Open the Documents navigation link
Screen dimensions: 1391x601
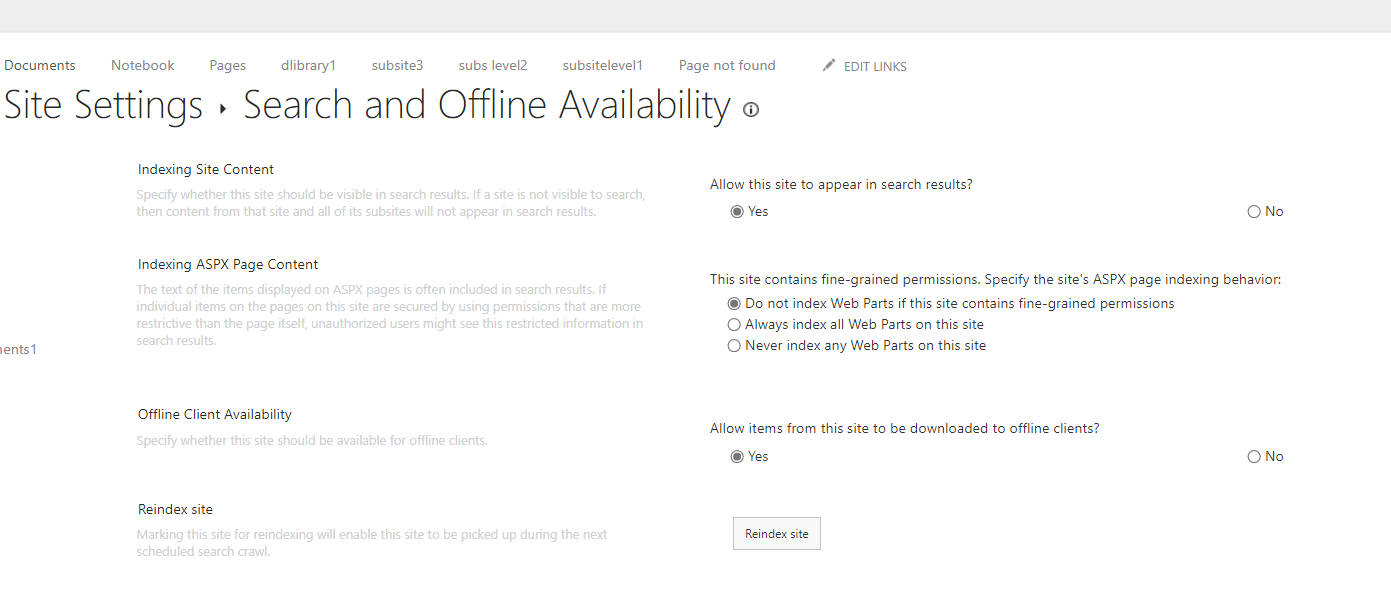(40, 66)
